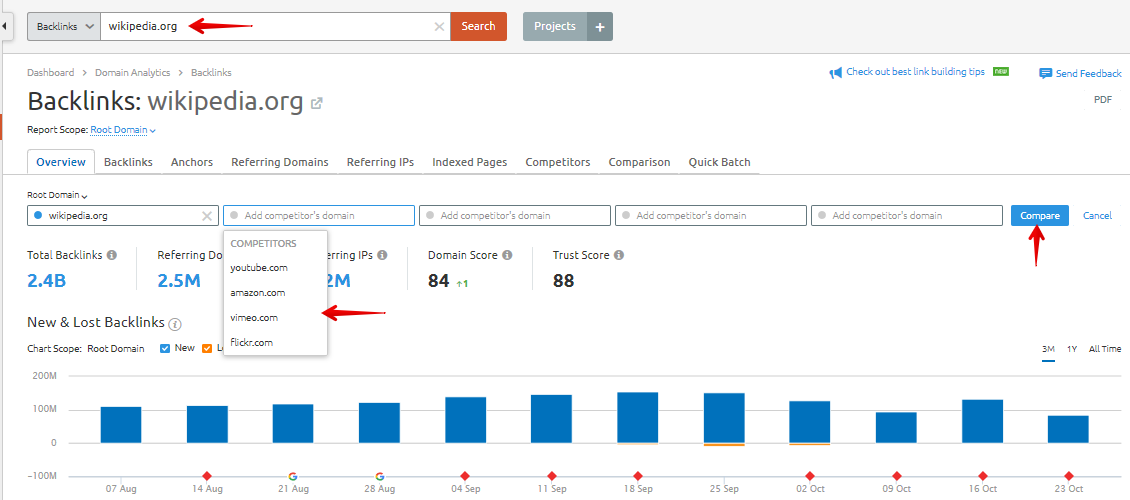Show info icon for Trust Score

point(619,255)
